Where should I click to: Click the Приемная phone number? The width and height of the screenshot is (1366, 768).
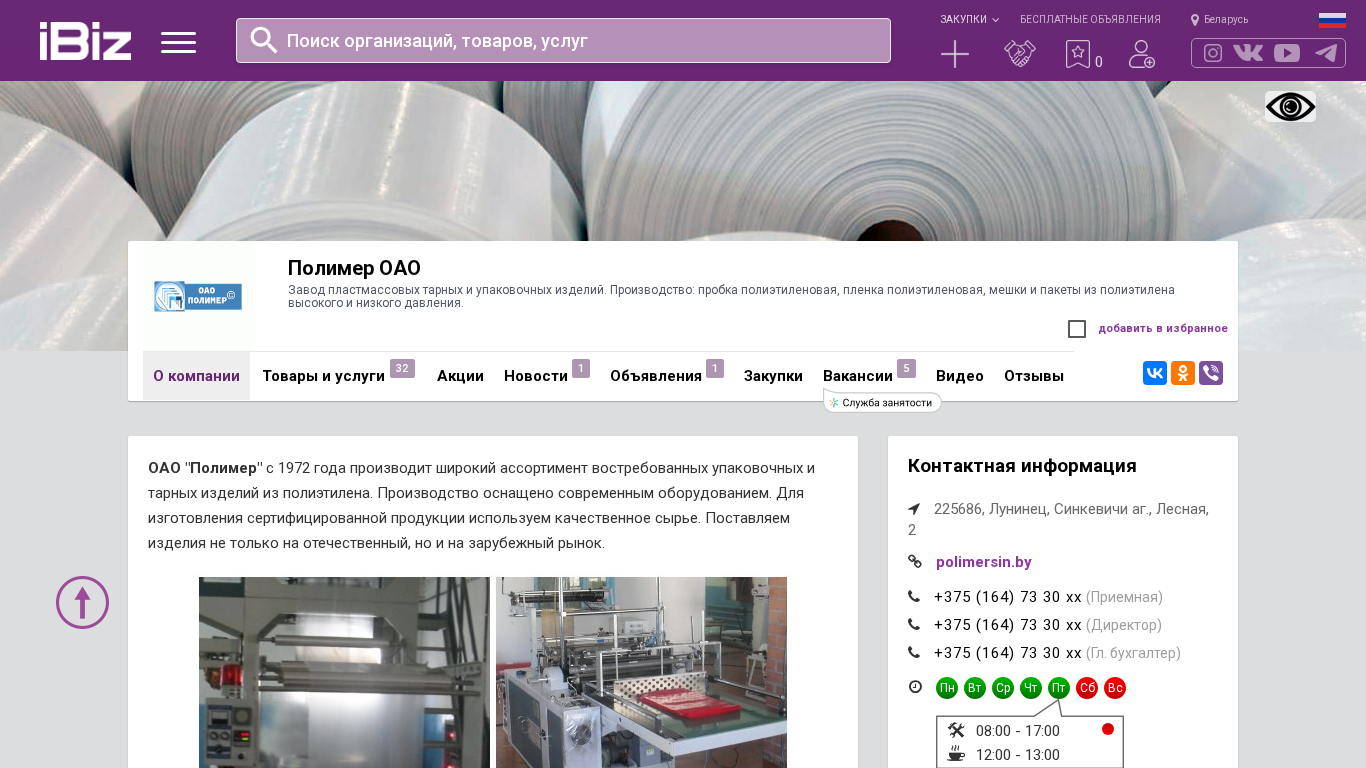click(x=1008, y=597)
